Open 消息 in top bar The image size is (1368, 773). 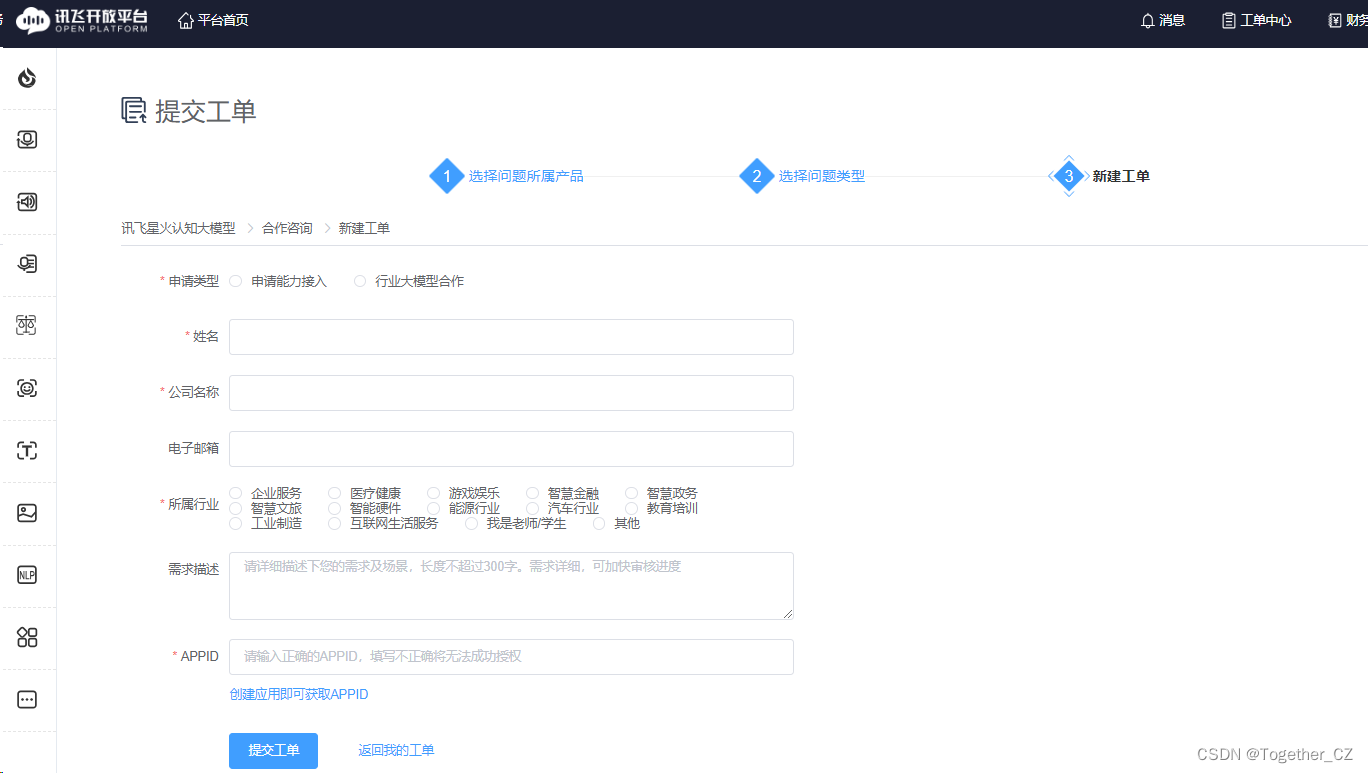click(x=1172, y=20)
